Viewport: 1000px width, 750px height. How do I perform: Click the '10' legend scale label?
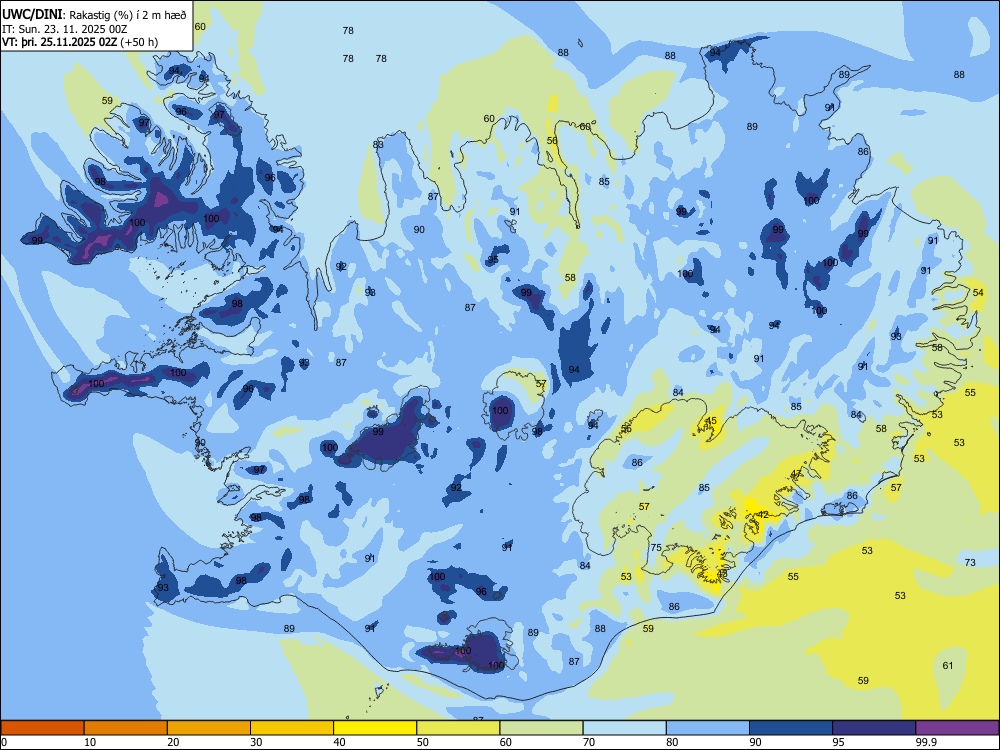click(90, 742)
